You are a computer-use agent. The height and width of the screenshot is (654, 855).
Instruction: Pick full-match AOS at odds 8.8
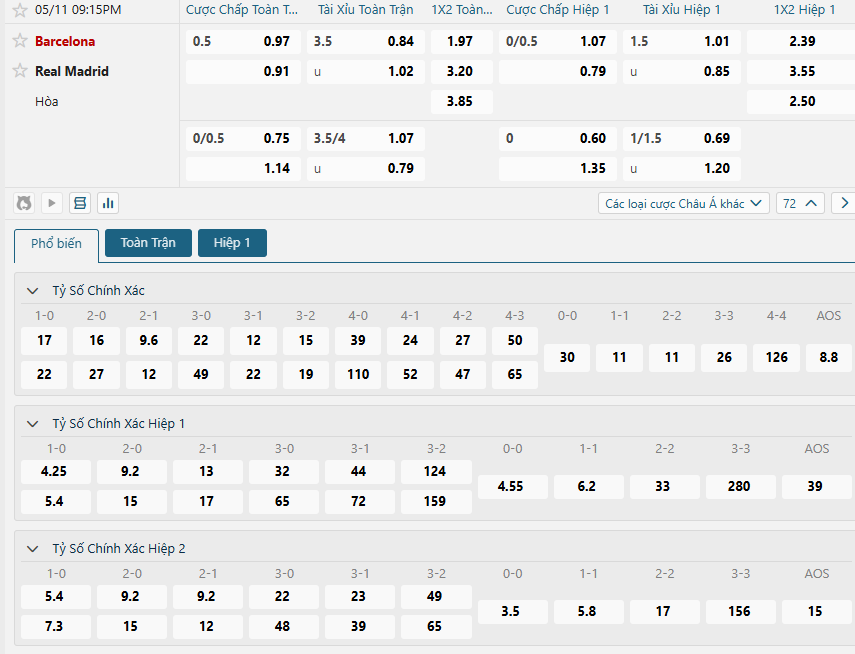coord(829,358)
